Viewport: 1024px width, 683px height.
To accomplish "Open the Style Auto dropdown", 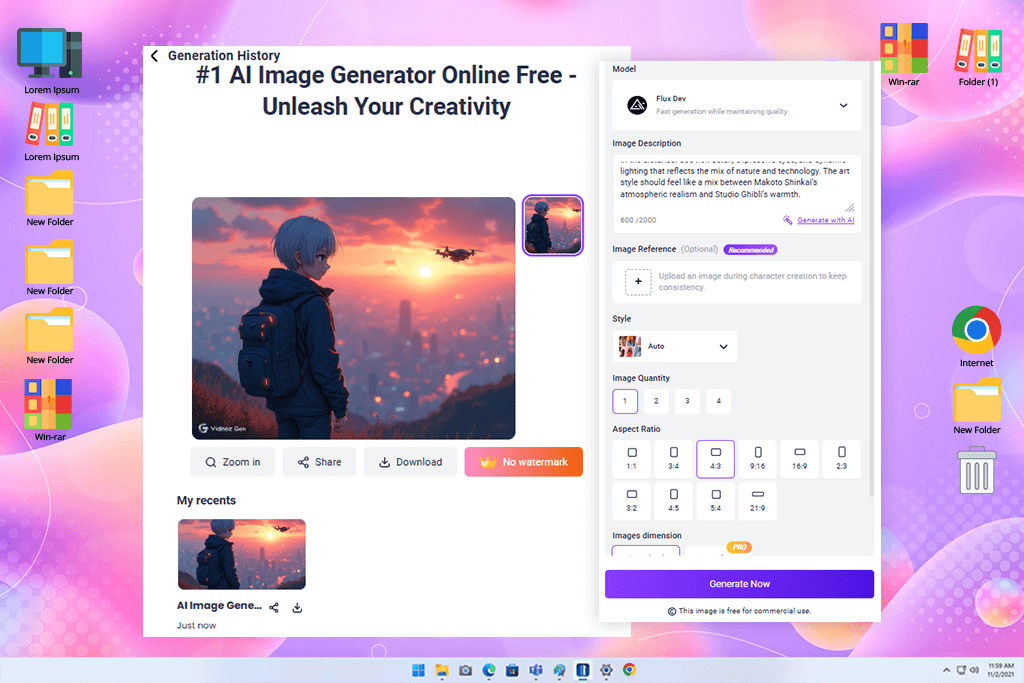I will click(675, 346).
